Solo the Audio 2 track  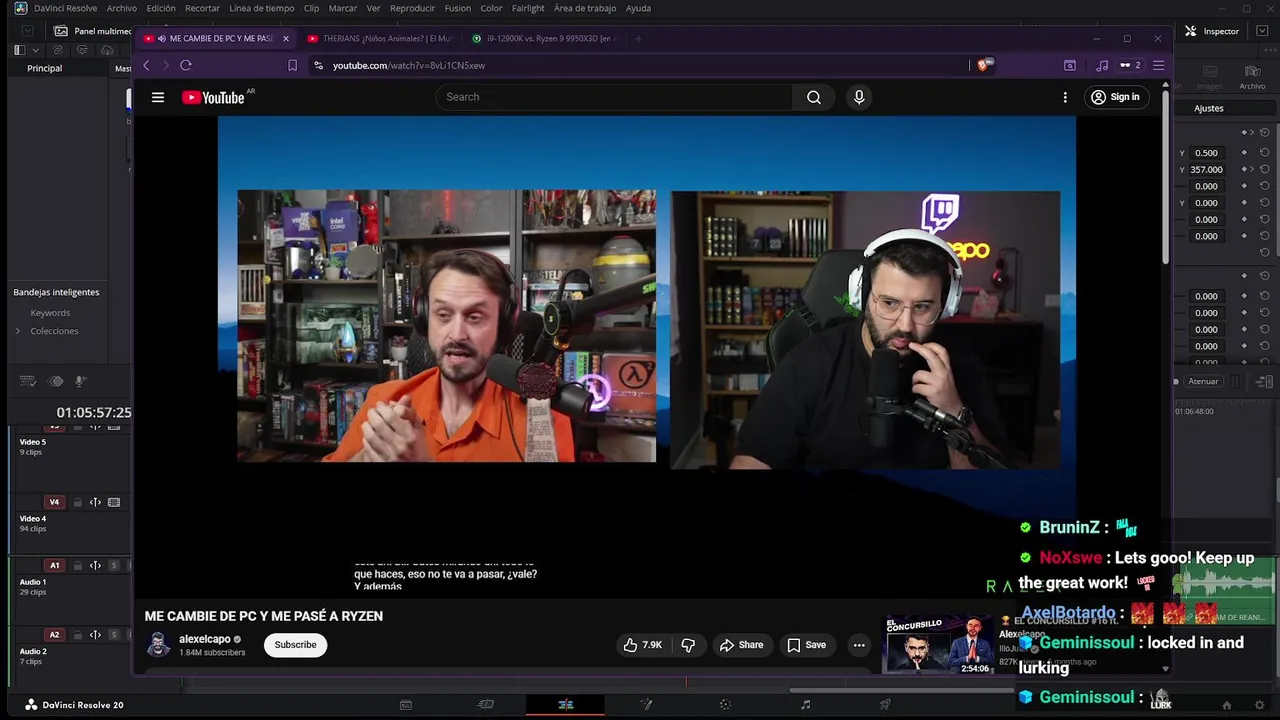pyautogui.click(x=114, y=634)
